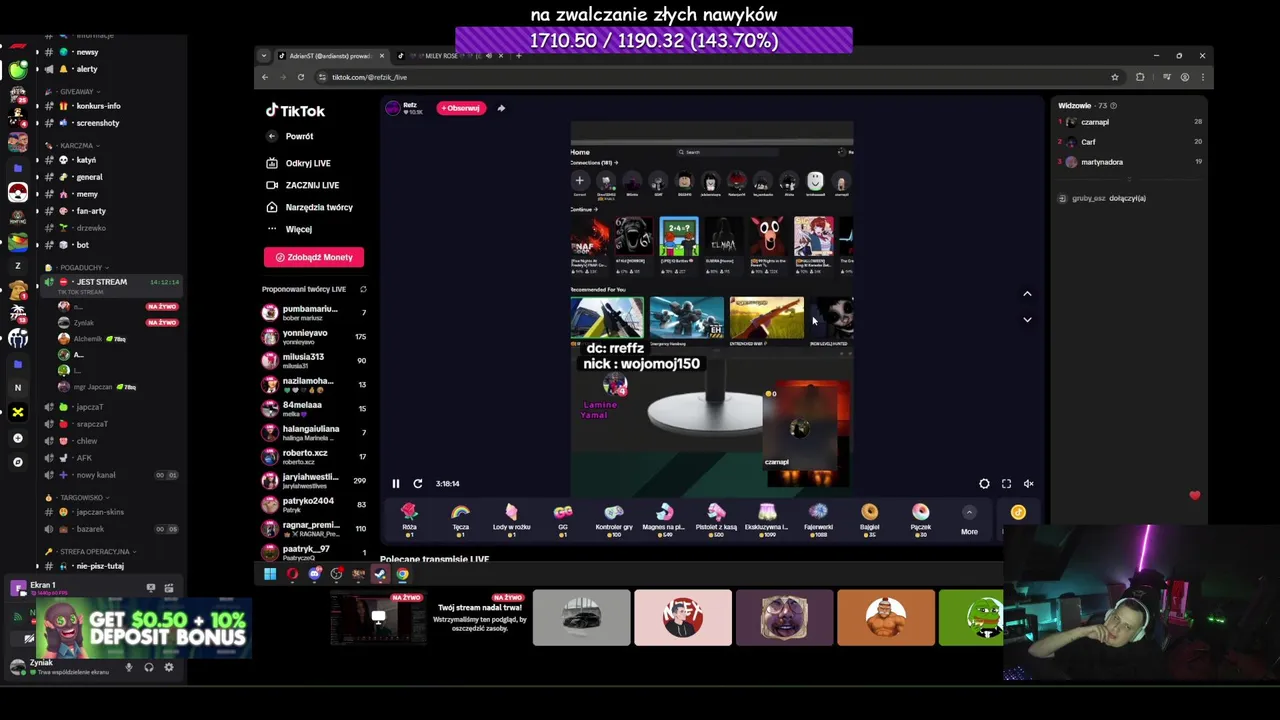Viewport: 1280px width, 720px height.
Task: Open the fan-arty Discord channel
Action: (91, 211)
